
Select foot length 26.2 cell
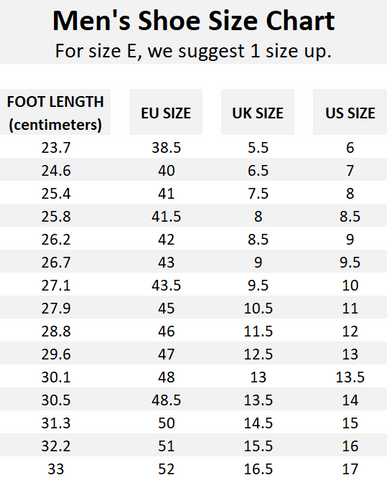[56, 239]
